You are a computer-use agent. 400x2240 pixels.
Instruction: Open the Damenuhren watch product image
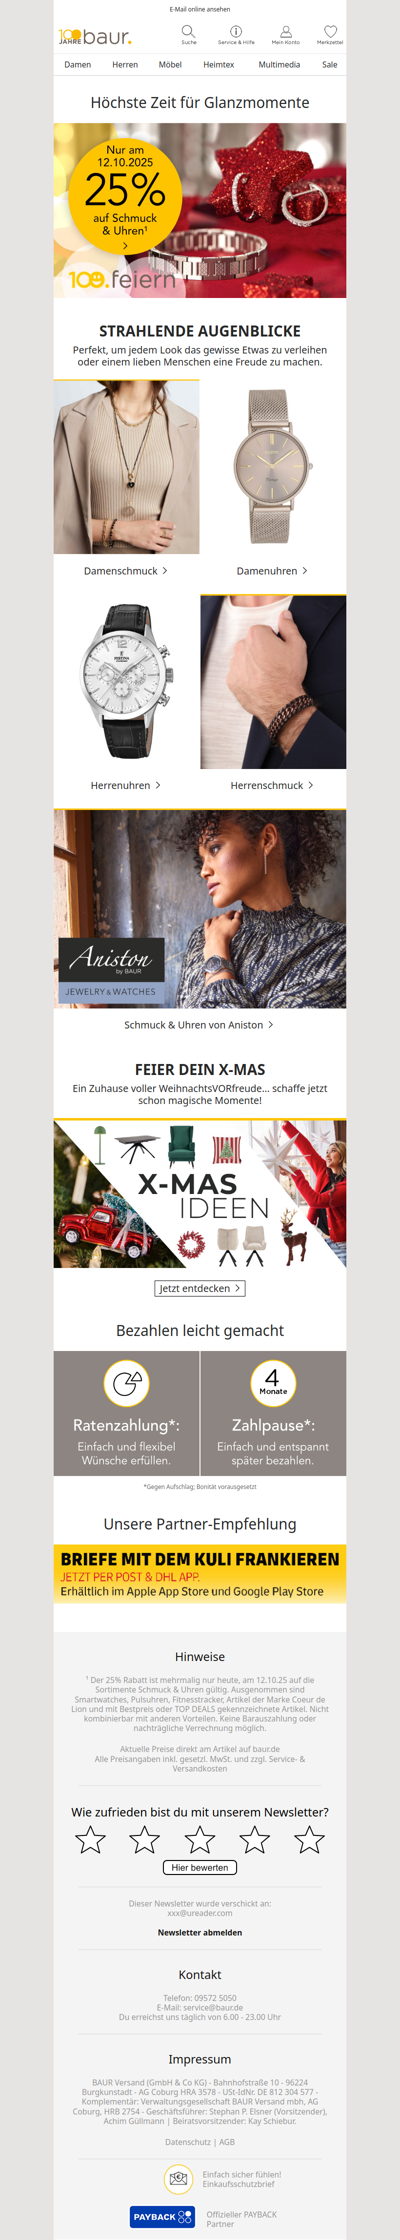click(x=273, y=467)
